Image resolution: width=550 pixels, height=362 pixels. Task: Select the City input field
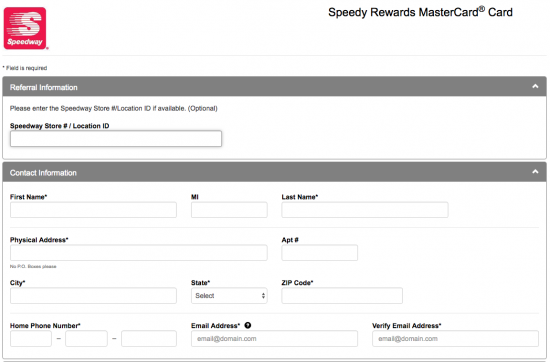(93, 296)
